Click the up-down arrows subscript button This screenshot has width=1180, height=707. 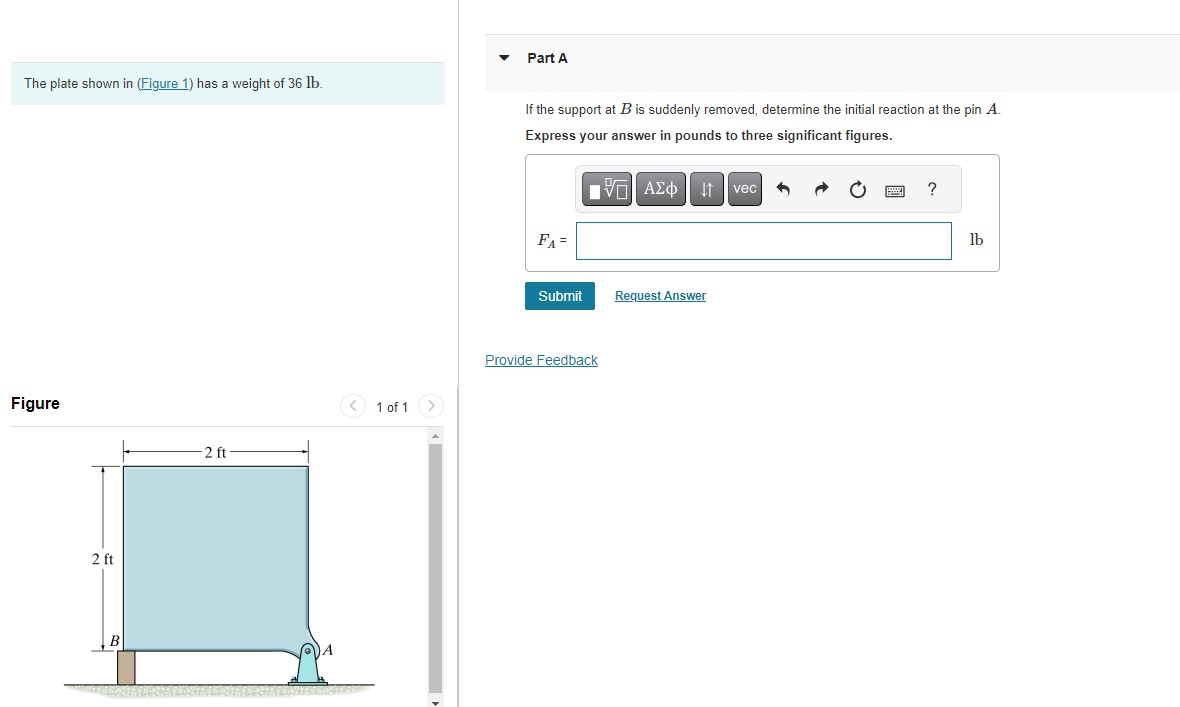[707, 189]
